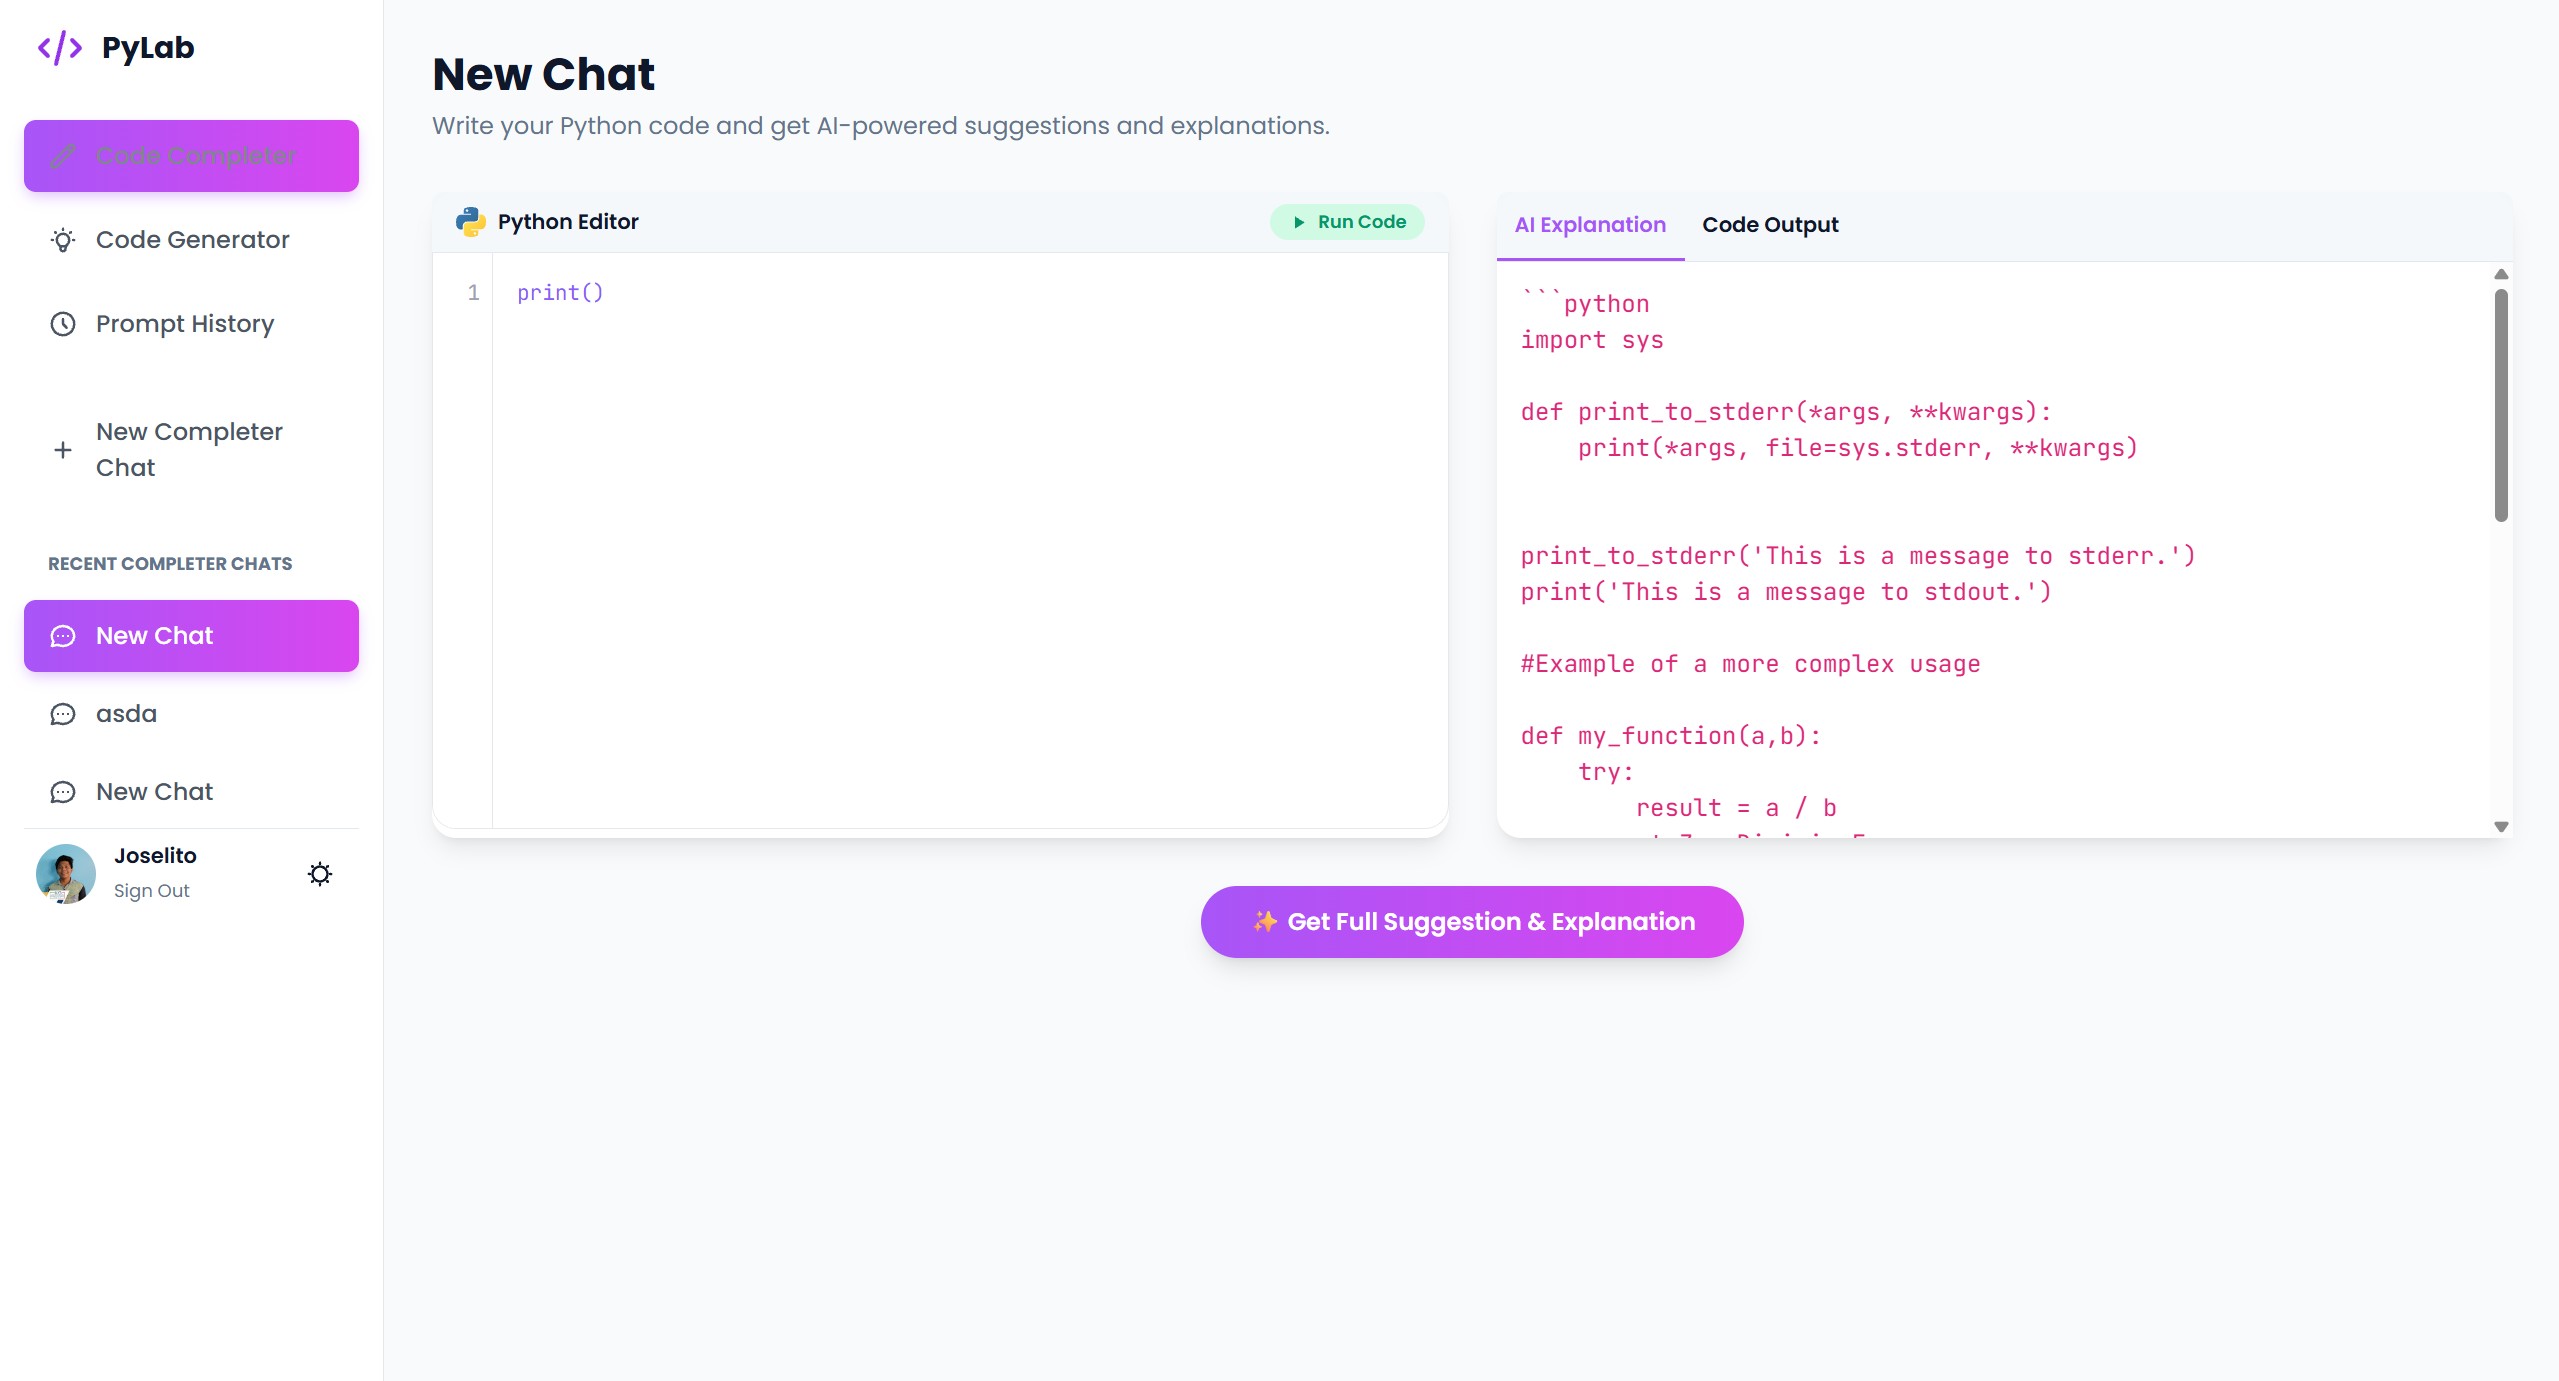Click into the print() line in editor
2559x1381 pixels.
point(560,293)
